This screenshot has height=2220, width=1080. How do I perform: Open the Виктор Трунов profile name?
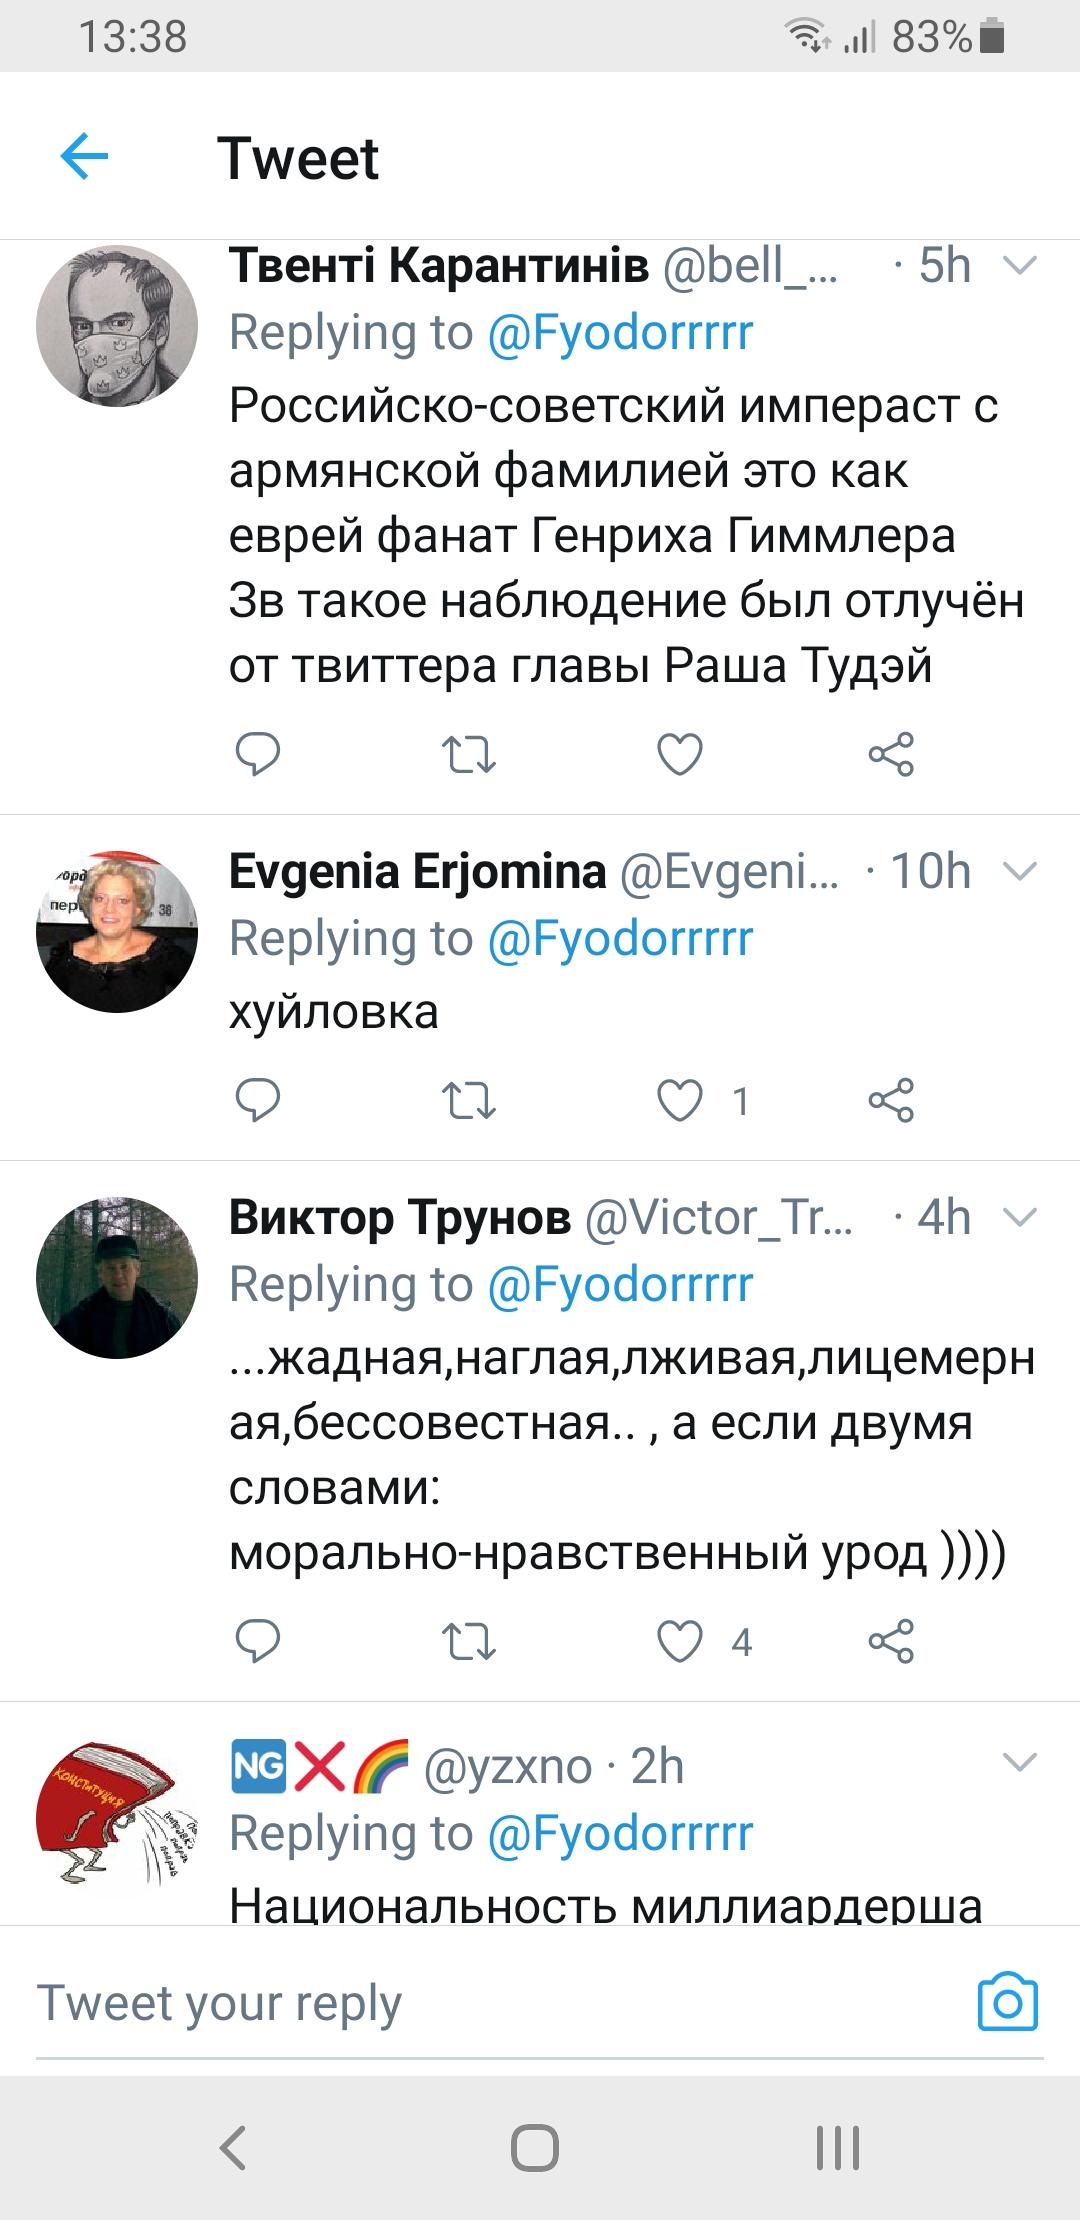[x=400, y=1217]
